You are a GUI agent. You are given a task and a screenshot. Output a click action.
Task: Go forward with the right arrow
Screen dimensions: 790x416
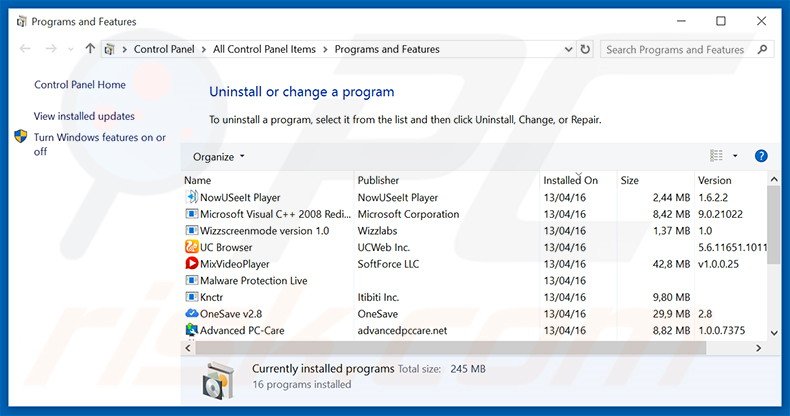(x=51, y=49)
